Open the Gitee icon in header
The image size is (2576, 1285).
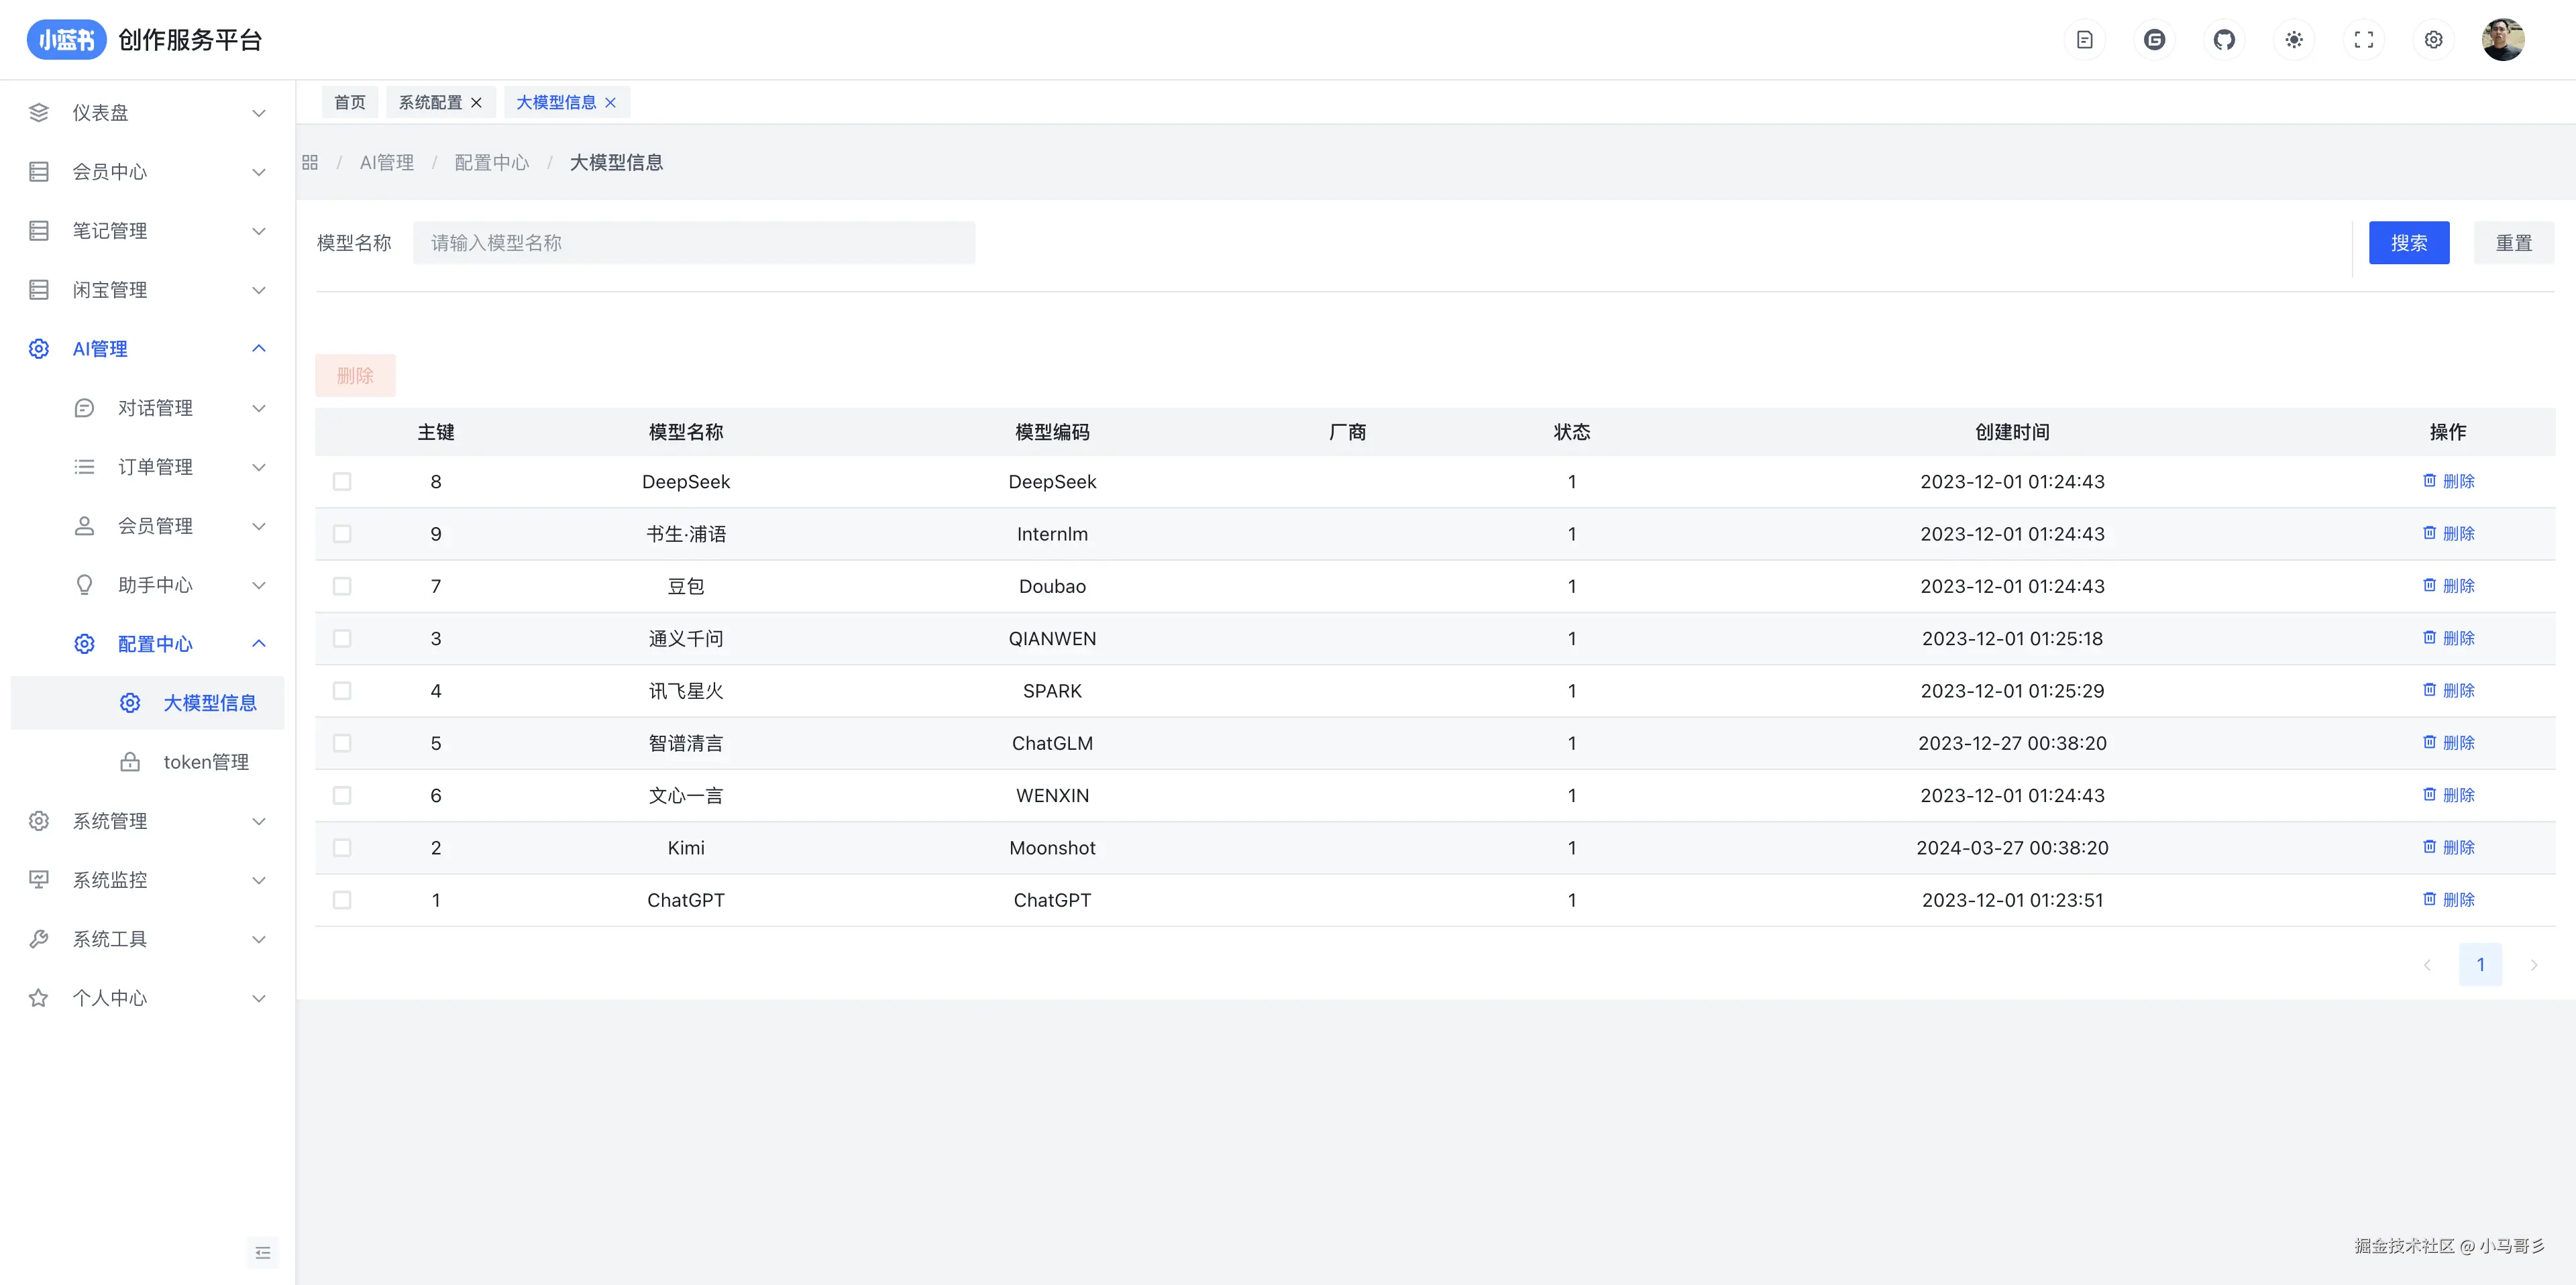click(2154, 40)
